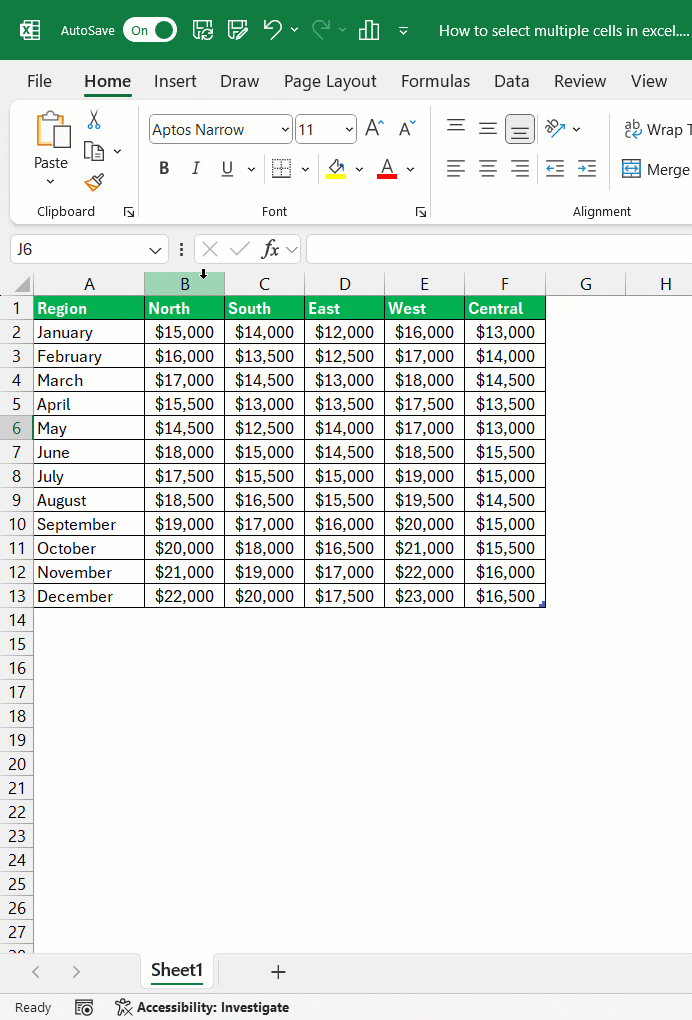This screenshot has height=1020, width=692.
Task: Click the Copy icon
Action: (x=94, y=151)
